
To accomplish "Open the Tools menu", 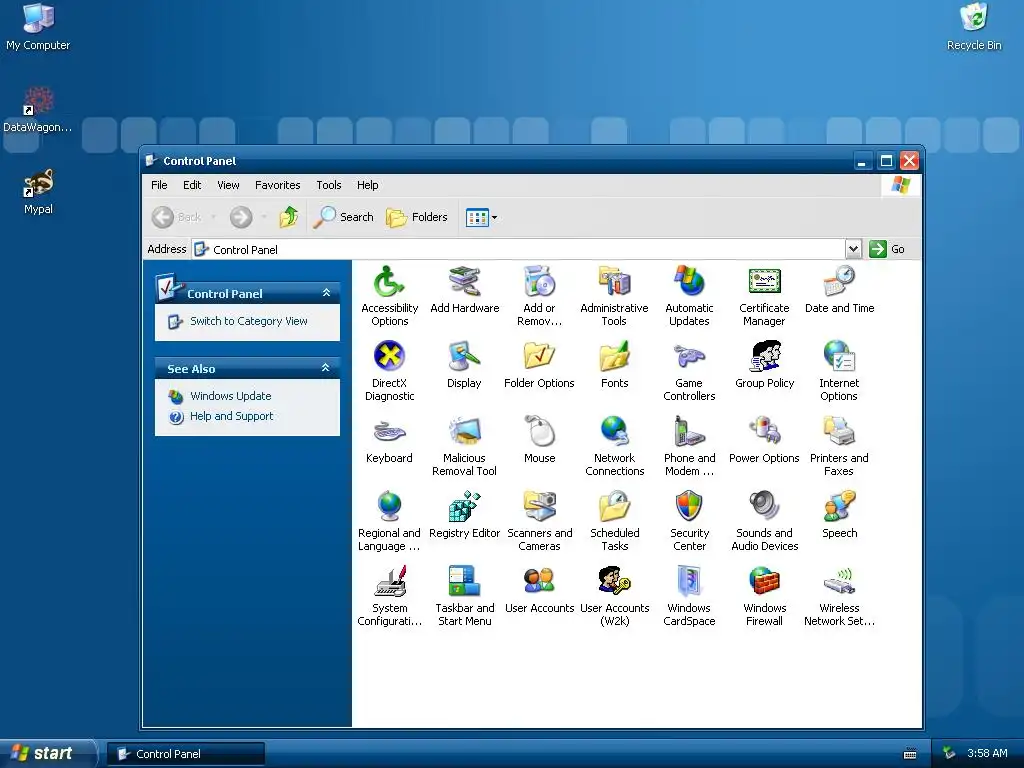I will pyautogui.click(x=328, y=185).
